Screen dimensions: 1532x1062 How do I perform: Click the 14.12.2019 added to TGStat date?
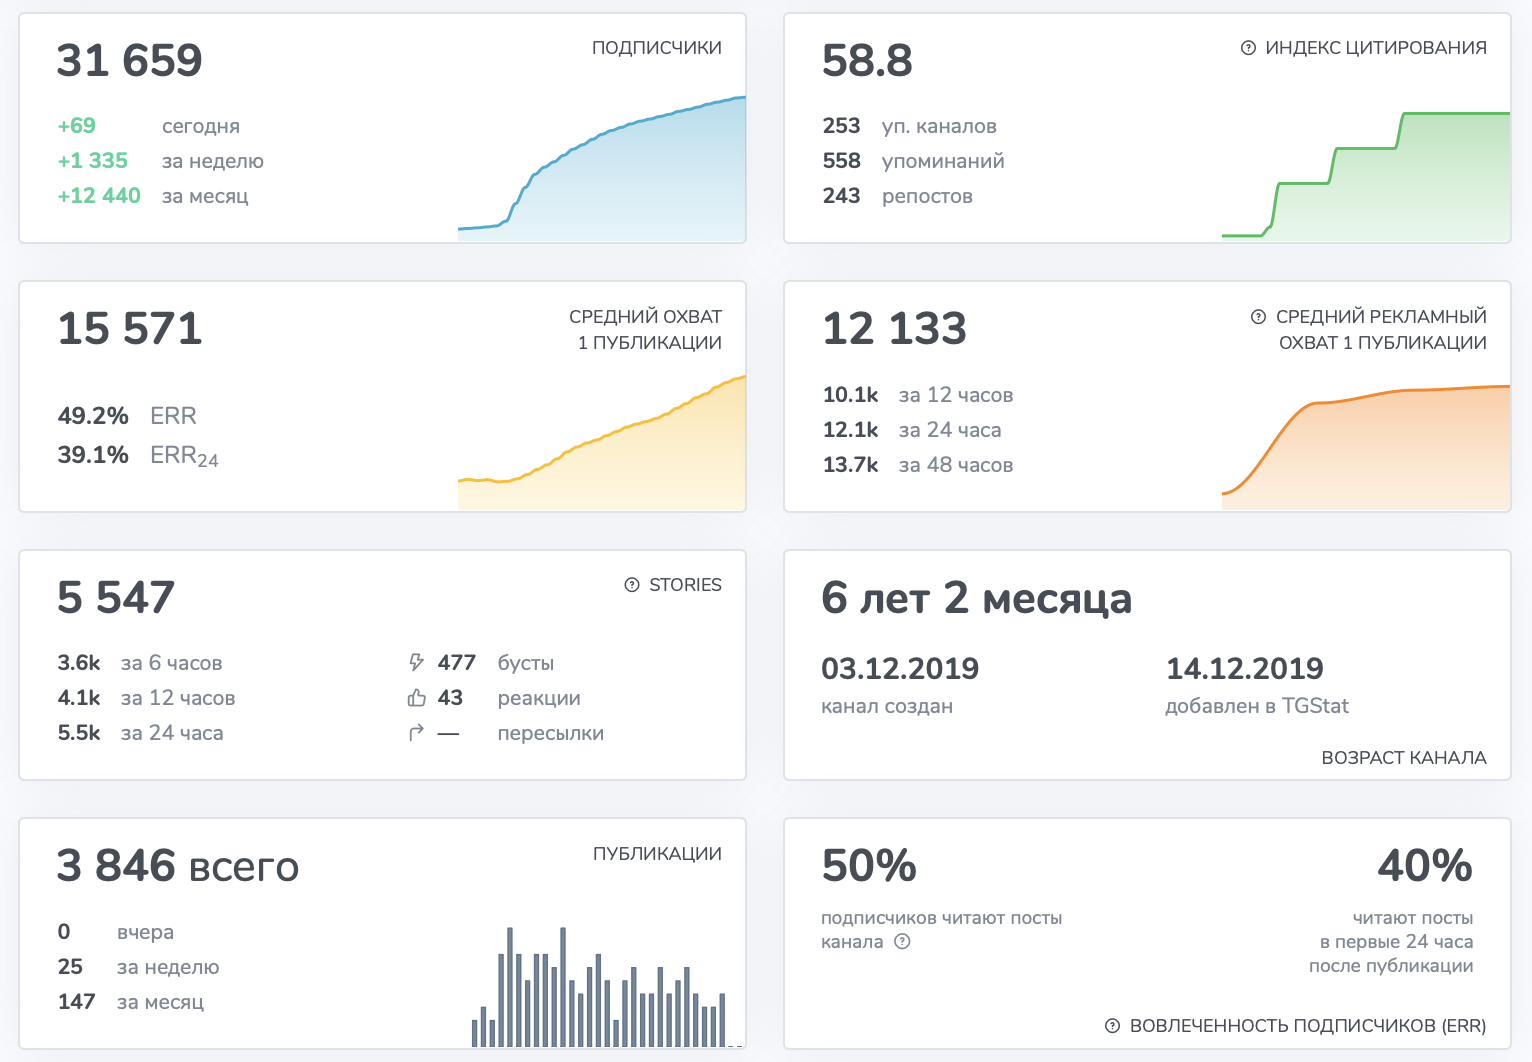1244,668
